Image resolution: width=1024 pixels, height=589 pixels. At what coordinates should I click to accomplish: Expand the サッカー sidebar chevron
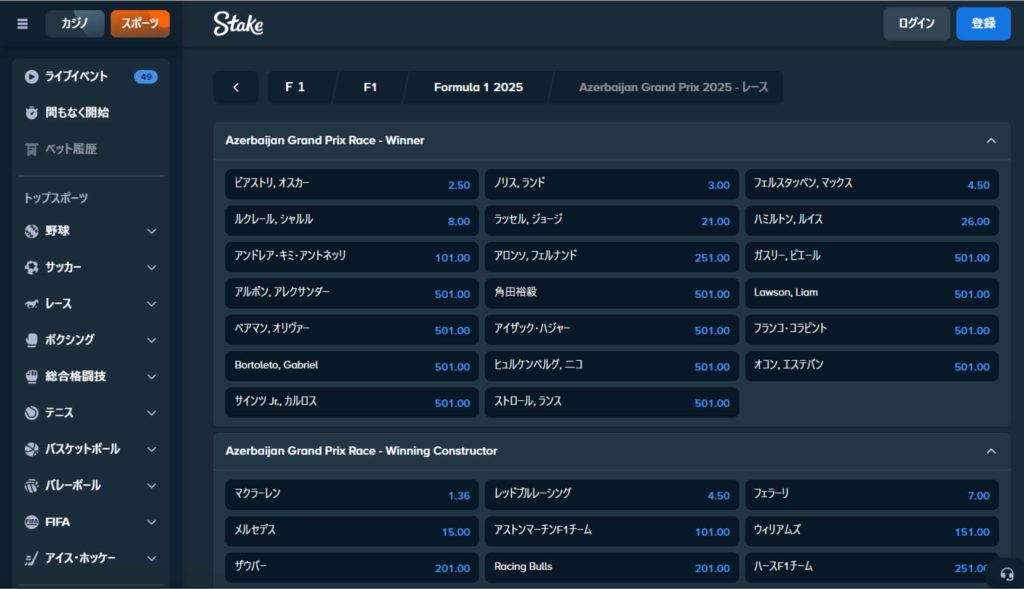coord(152,268)
